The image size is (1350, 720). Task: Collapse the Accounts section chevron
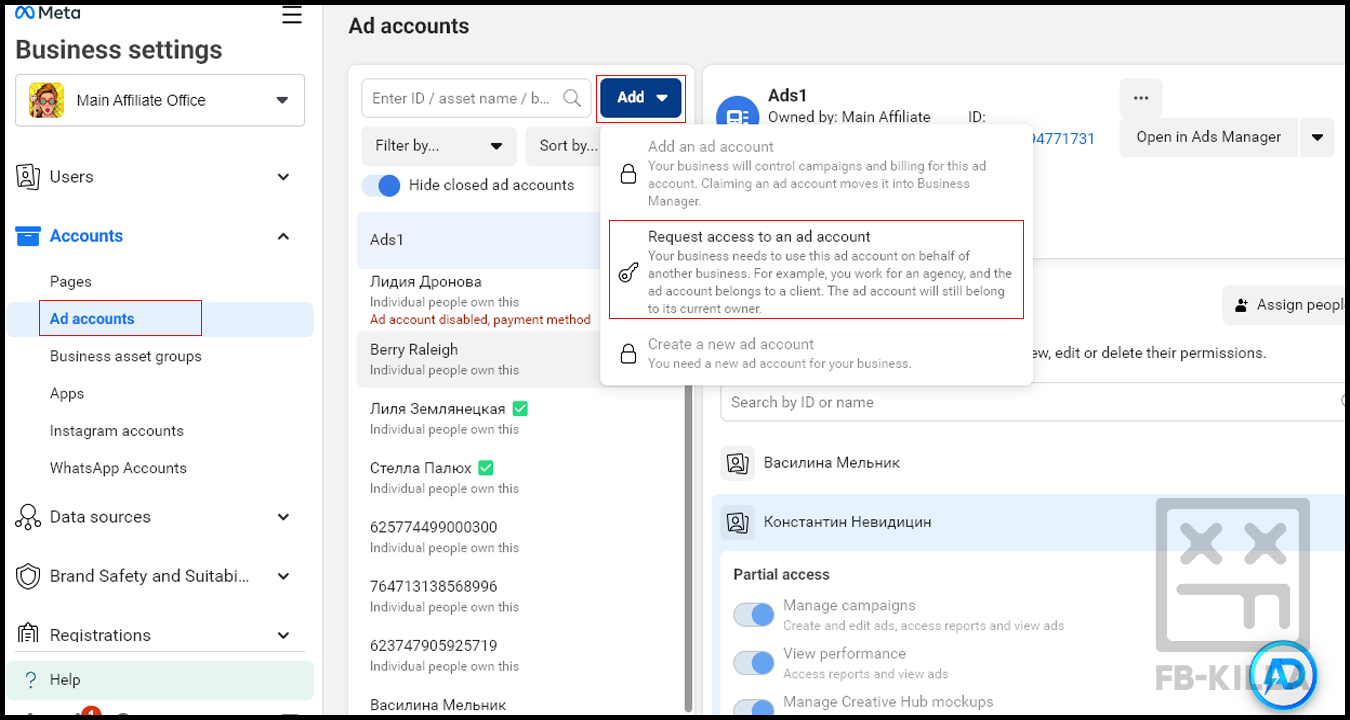(x=283, y=236)
